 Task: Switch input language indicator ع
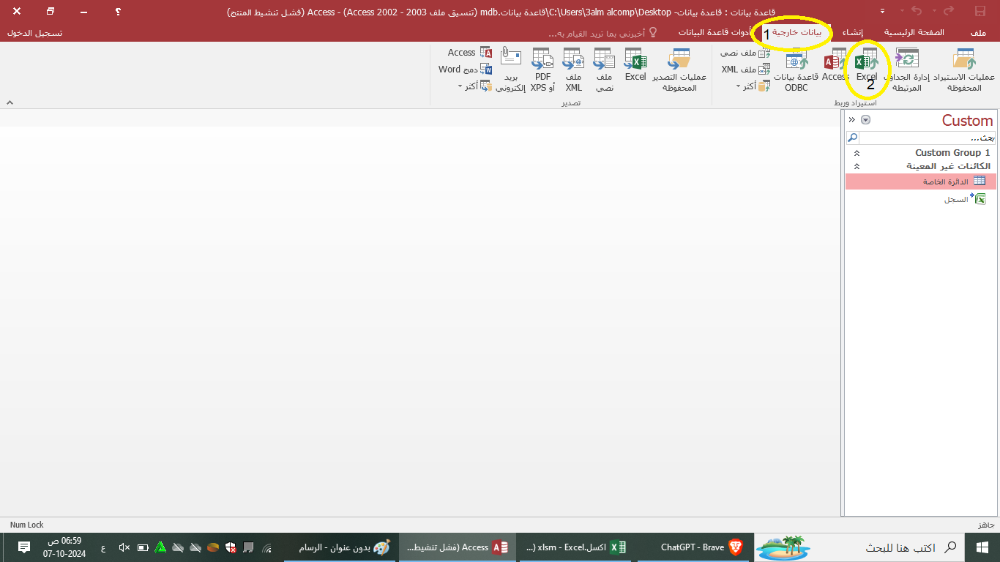(103, 548)
